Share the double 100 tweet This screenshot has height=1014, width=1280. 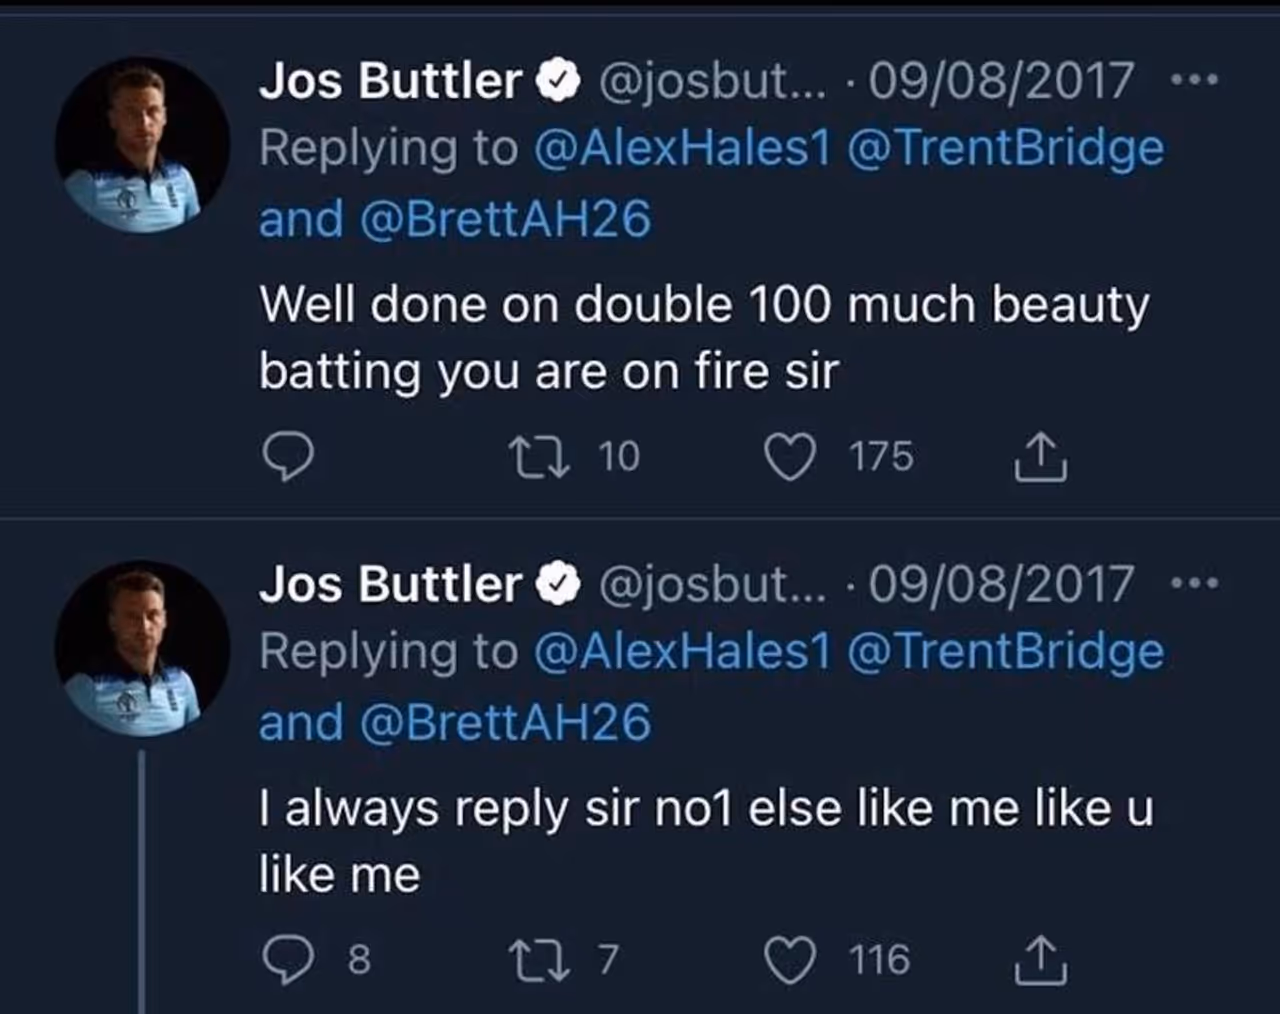point(1041,457)
